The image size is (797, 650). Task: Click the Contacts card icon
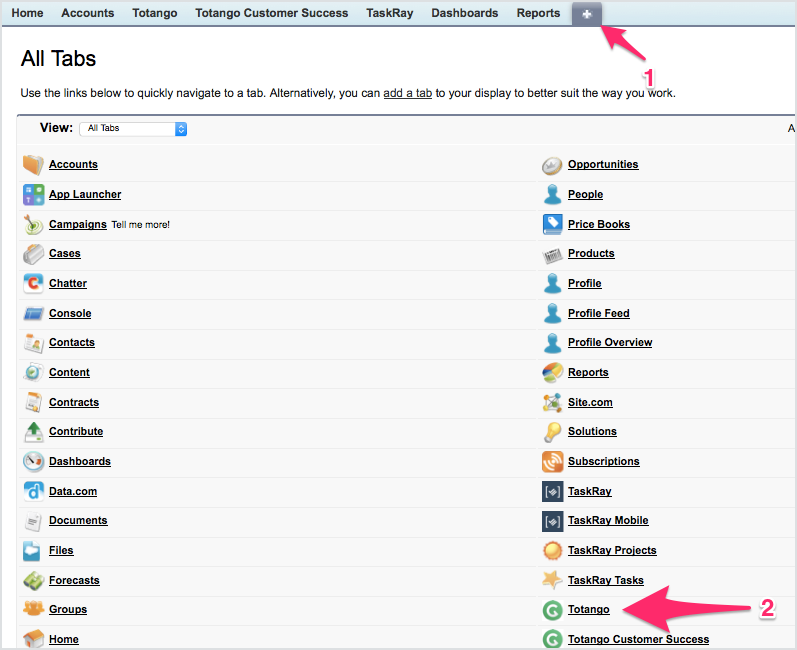pyautogui.click(x=34, y=343)
